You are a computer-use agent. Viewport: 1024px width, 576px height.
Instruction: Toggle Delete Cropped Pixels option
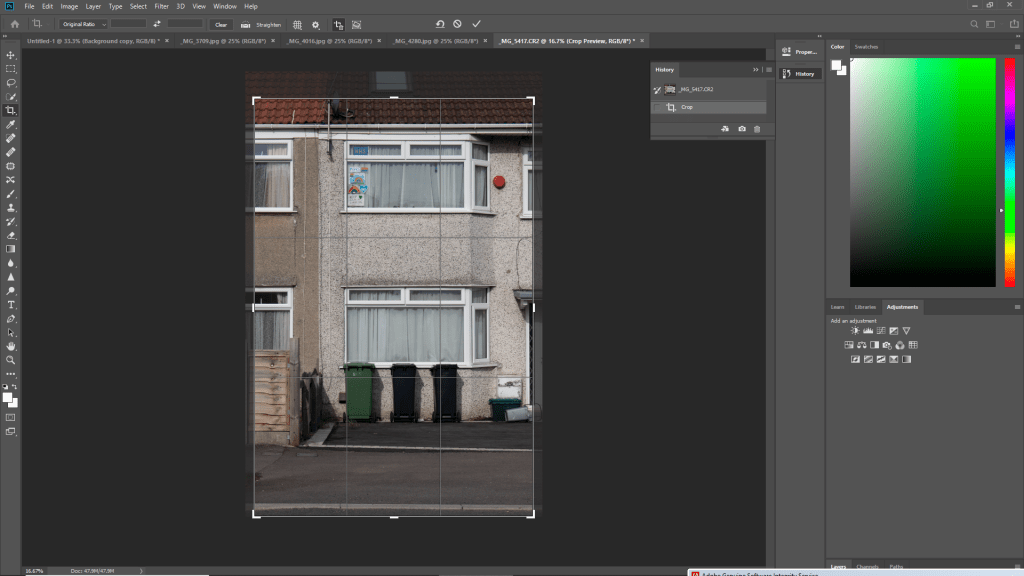coord(338,24)
